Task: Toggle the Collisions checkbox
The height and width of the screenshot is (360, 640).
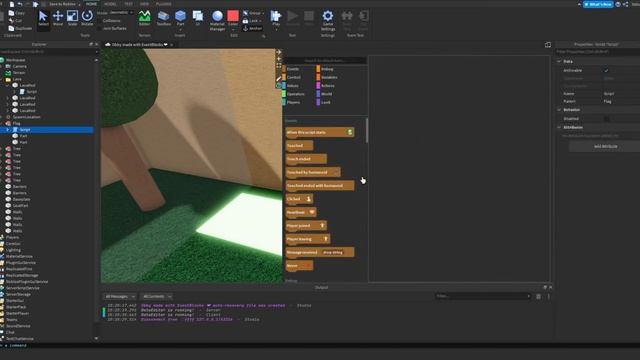Action: point(100,20)
